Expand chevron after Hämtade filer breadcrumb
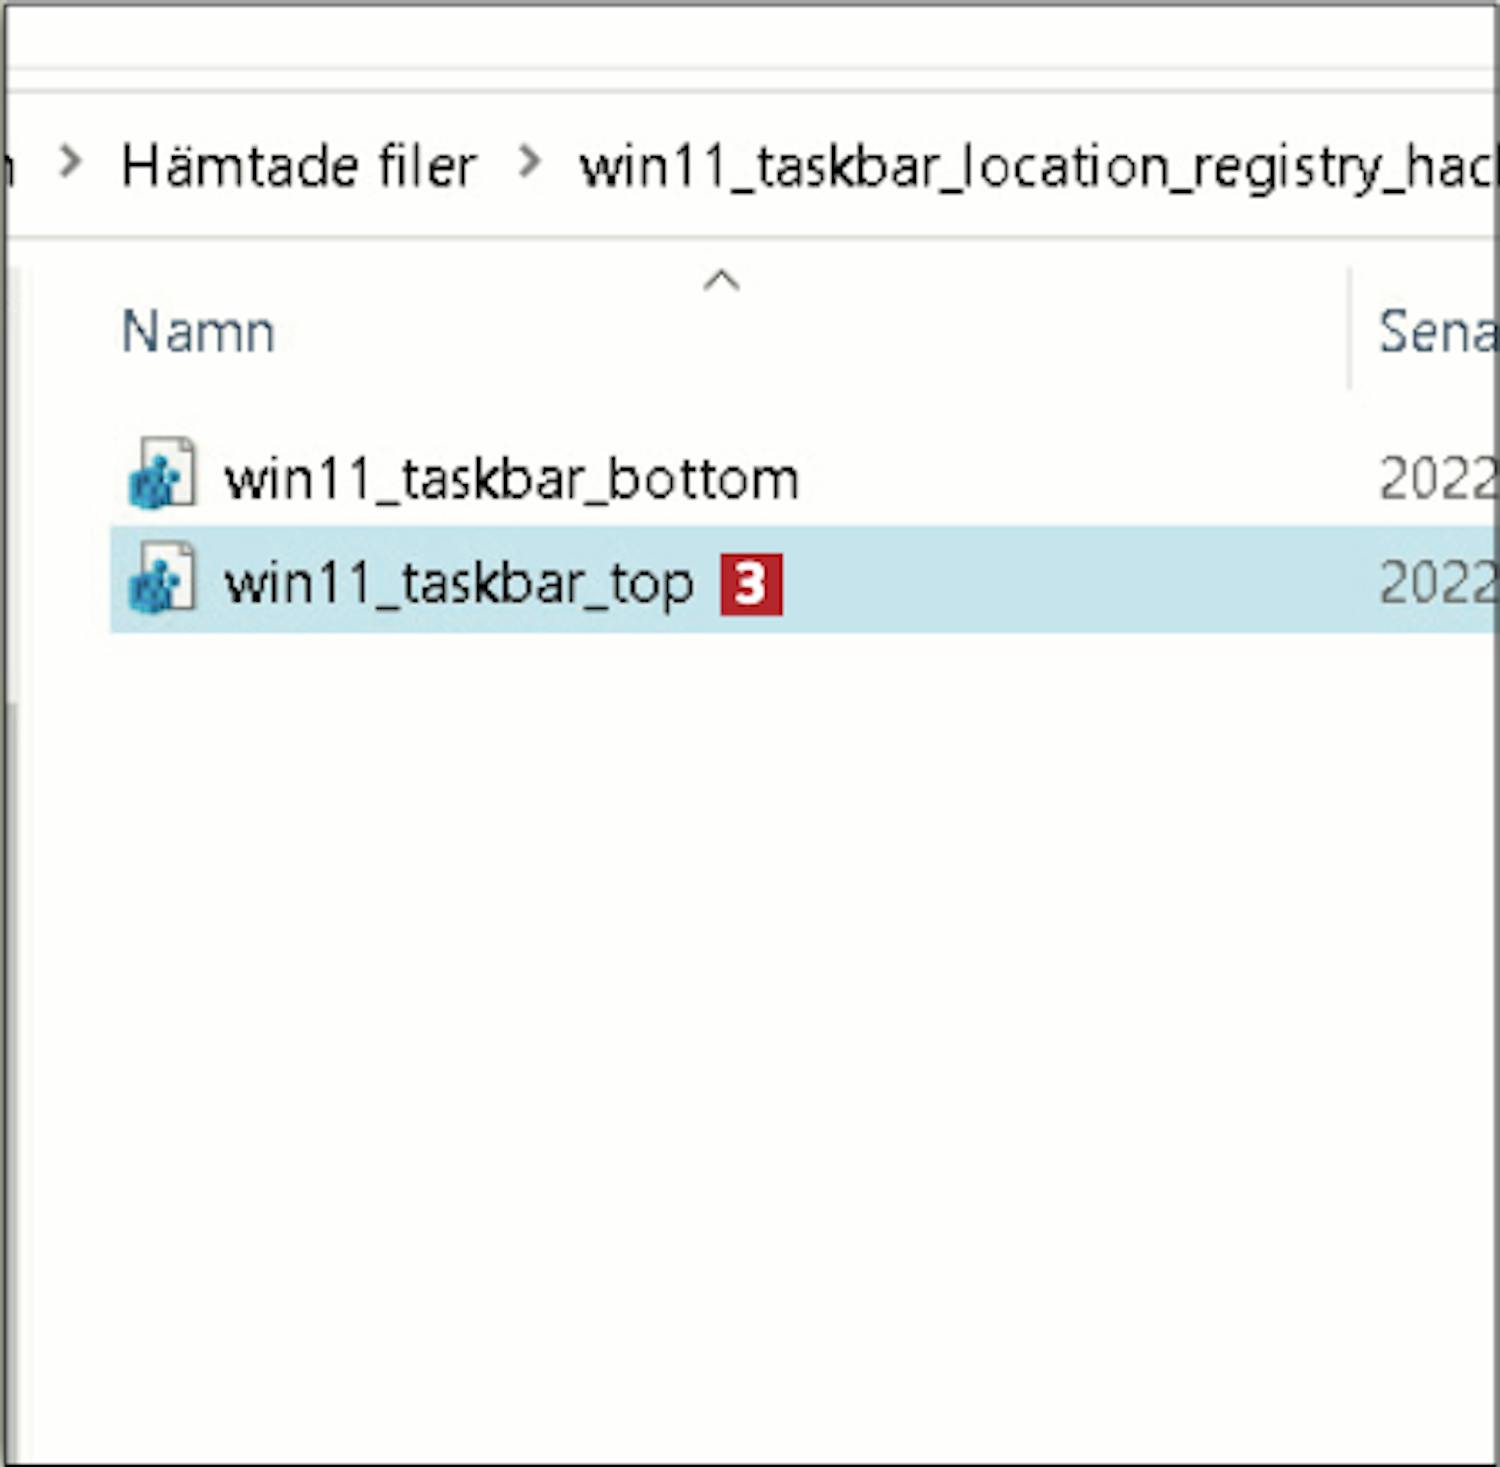 529,161
